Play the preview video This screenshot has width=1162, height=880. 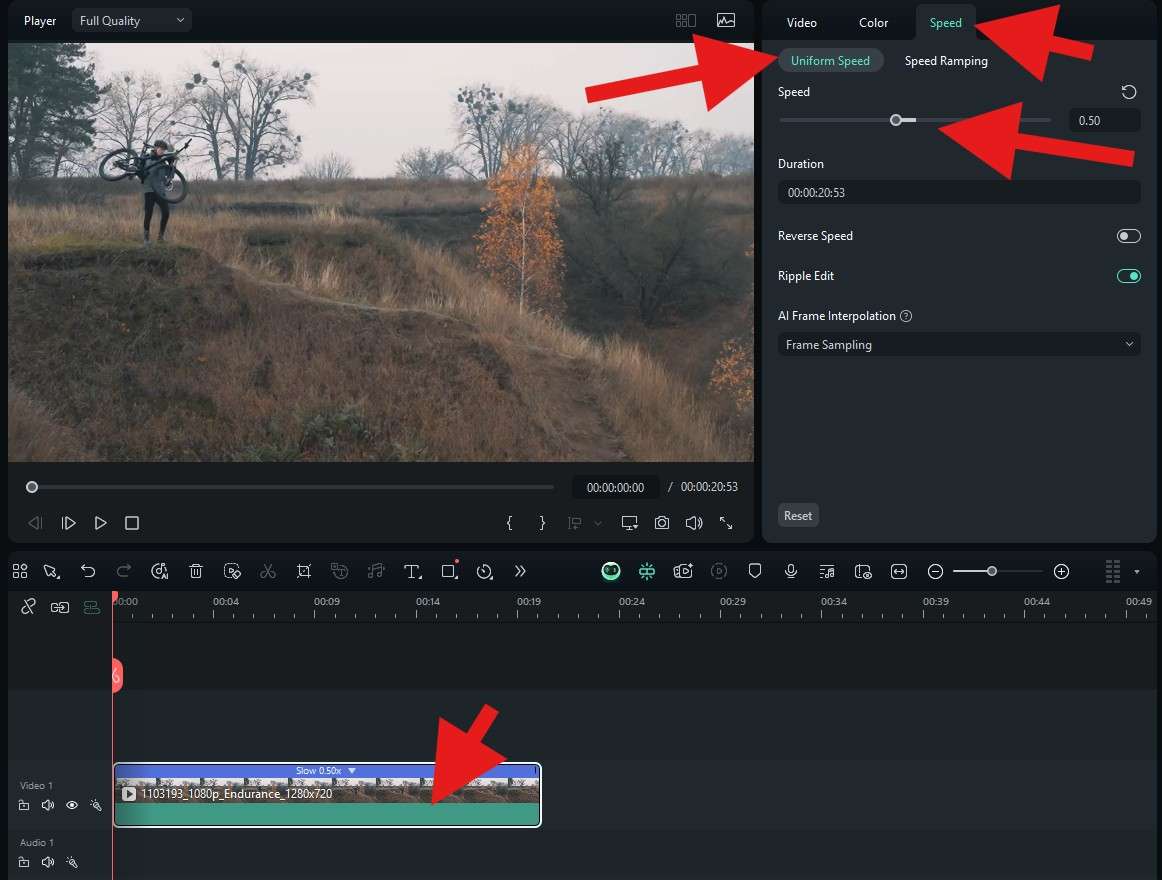tap(100, 523)
